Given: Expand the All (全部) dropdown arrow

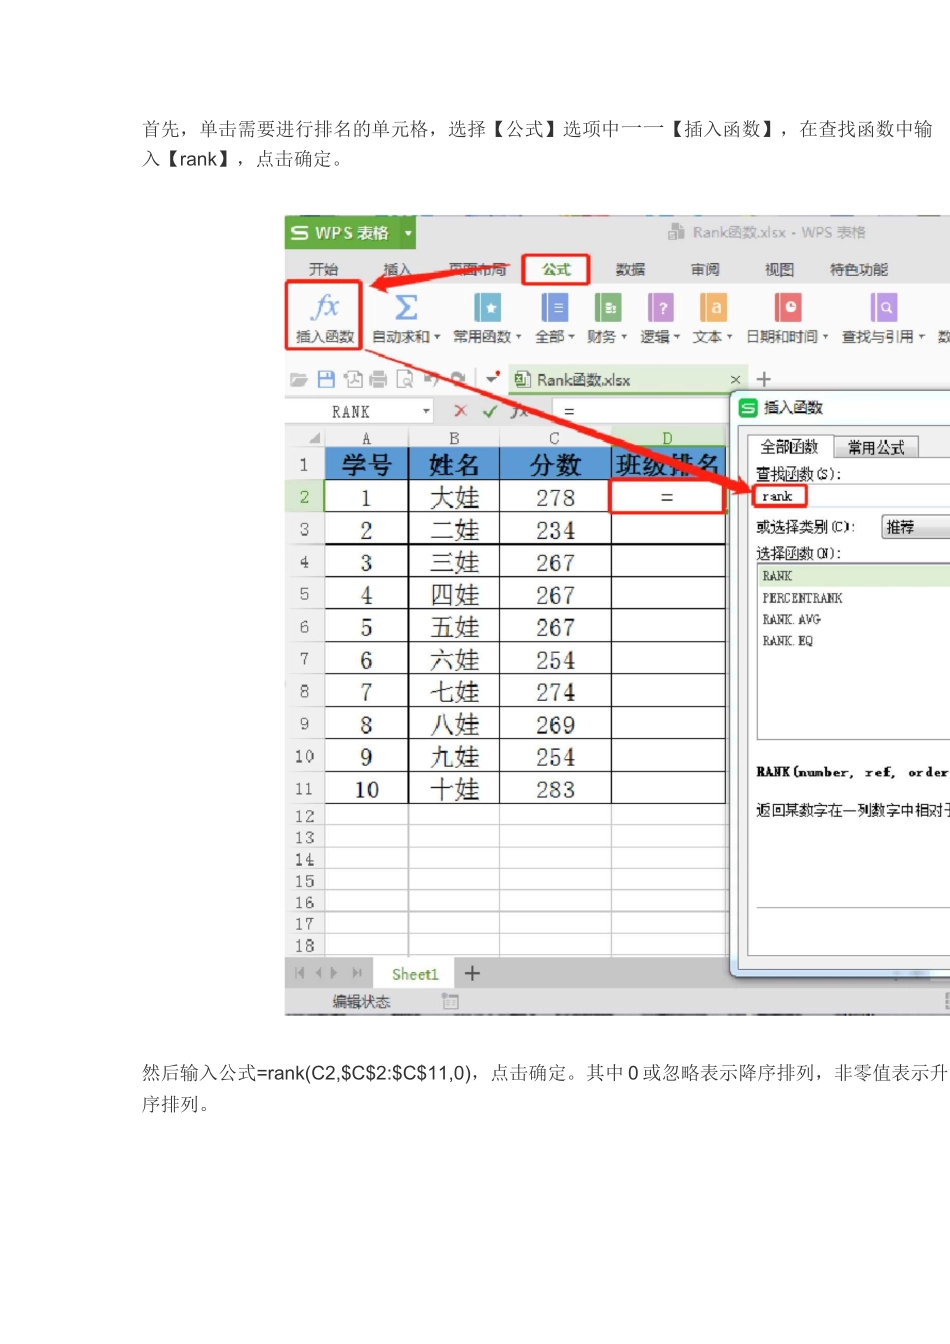Looking at the screenshot, I should (572, 337).
